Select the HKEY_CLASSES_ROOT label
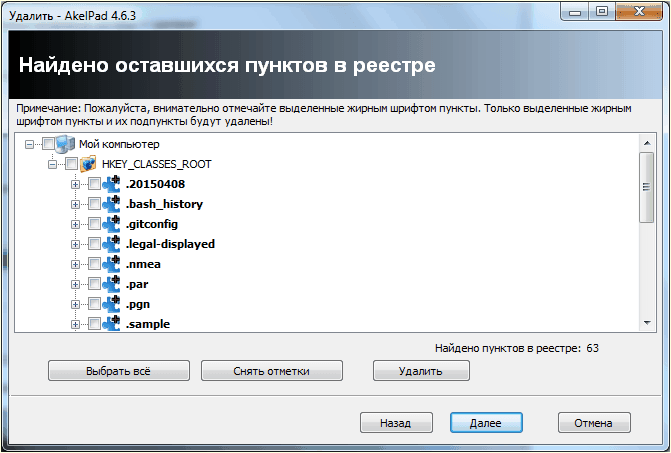The width and height of the screenshot is (671, 453). [157, 164]
